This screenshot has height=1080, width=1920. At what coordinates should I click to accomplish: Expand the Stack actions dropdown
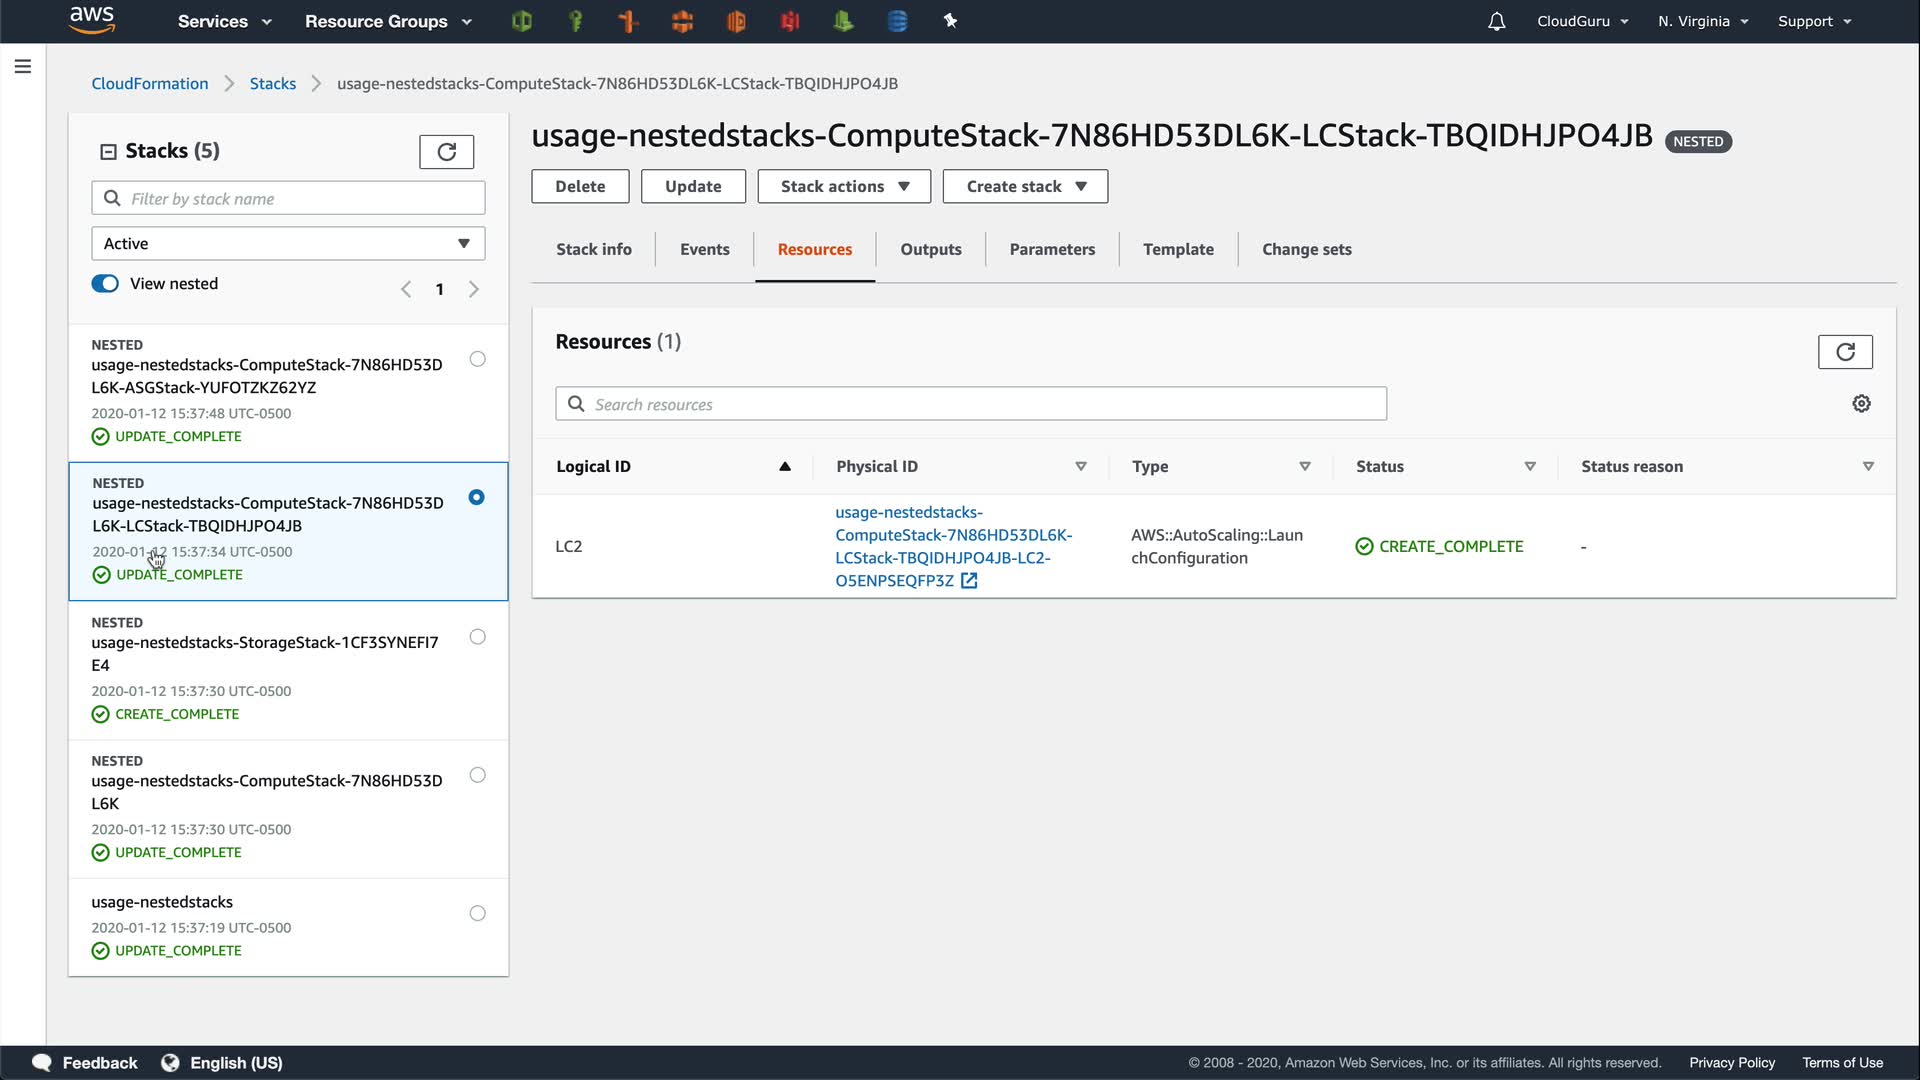844,187
